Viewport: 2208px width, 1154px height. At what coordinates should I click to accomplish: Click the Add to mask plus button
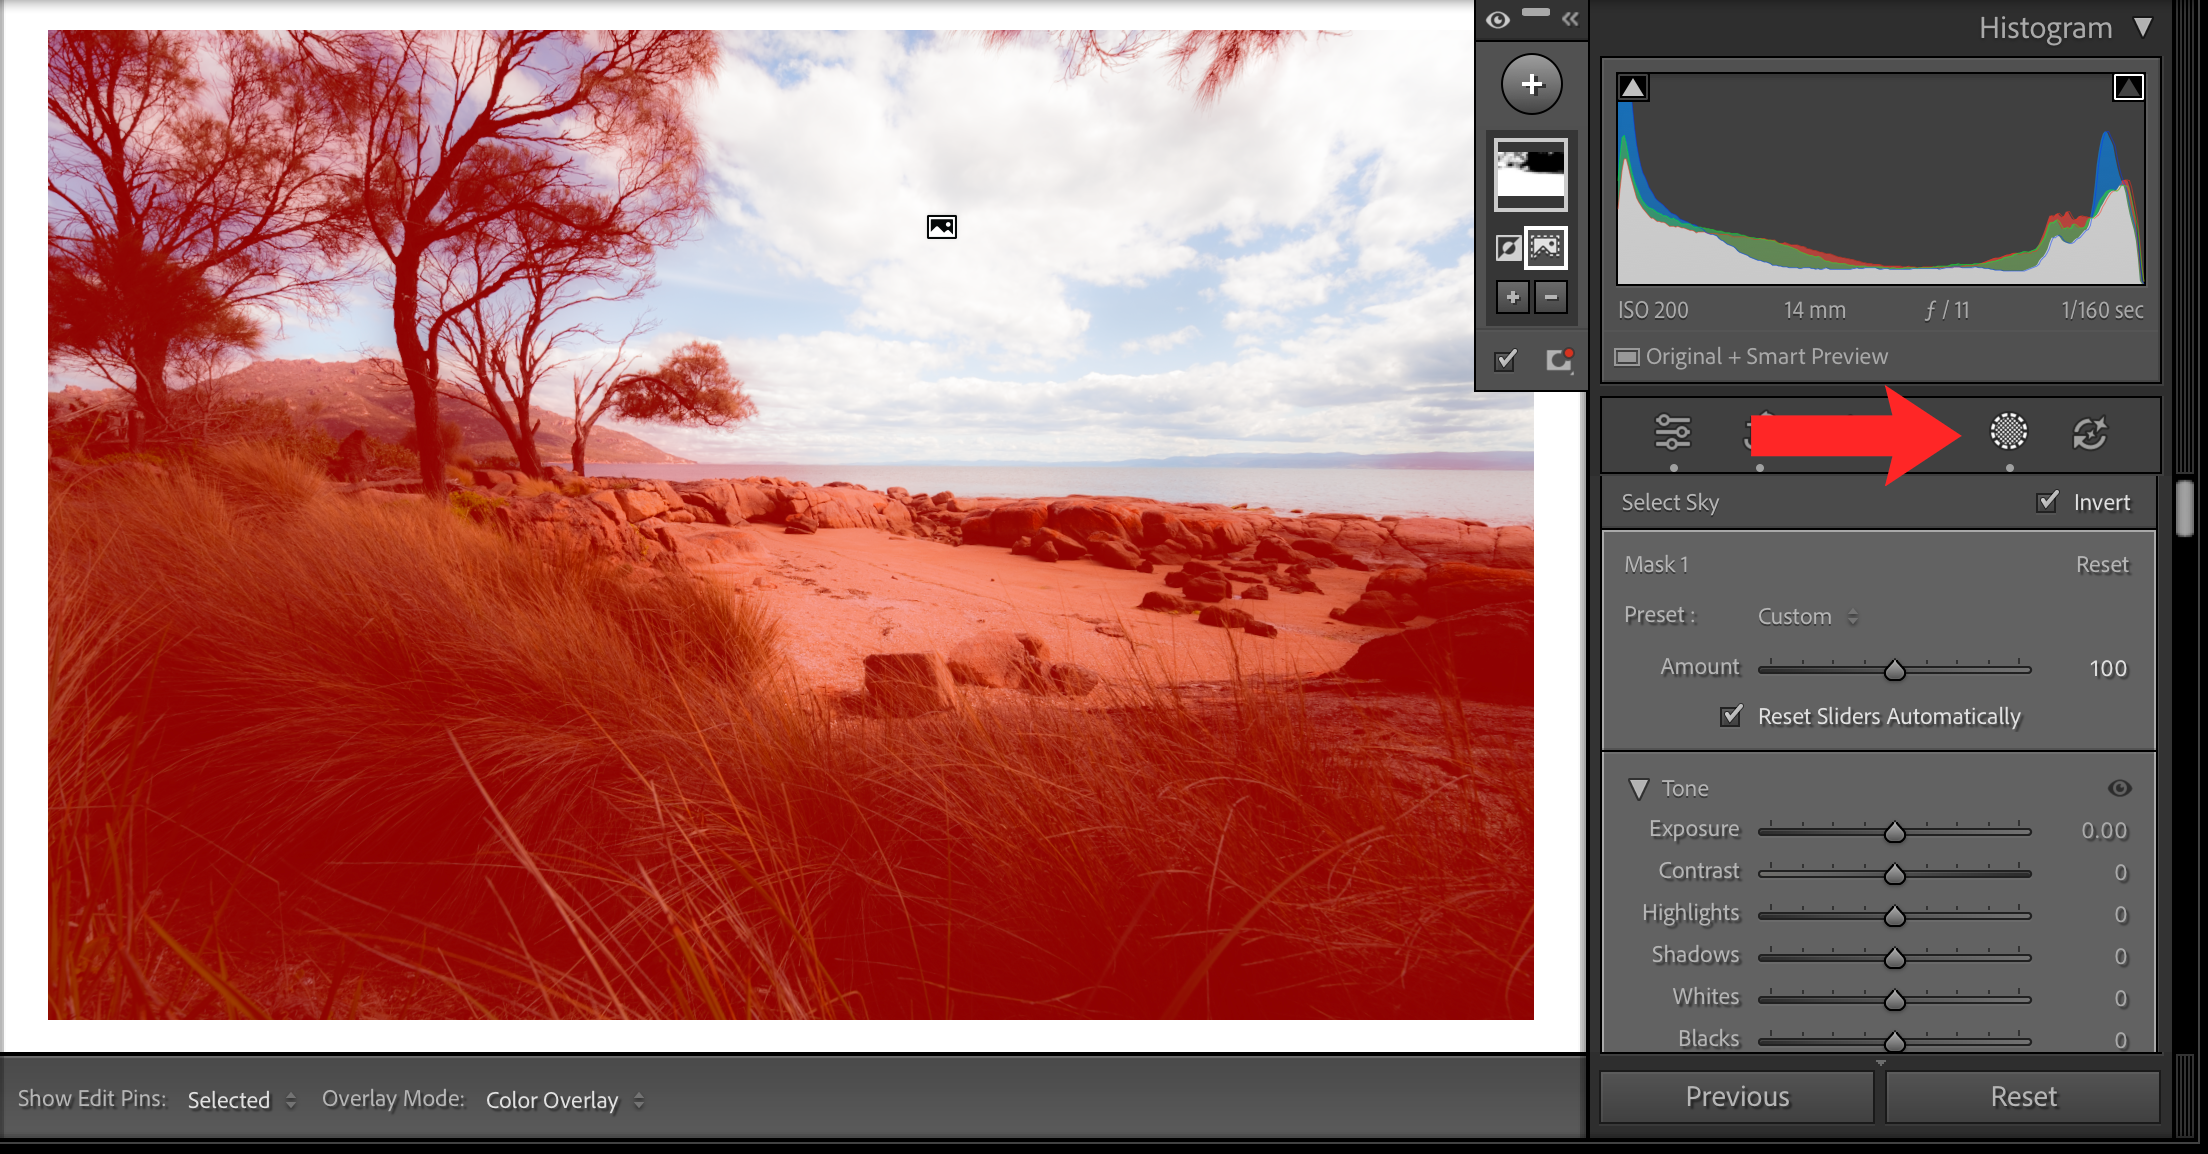click(x=1512, y=297)
